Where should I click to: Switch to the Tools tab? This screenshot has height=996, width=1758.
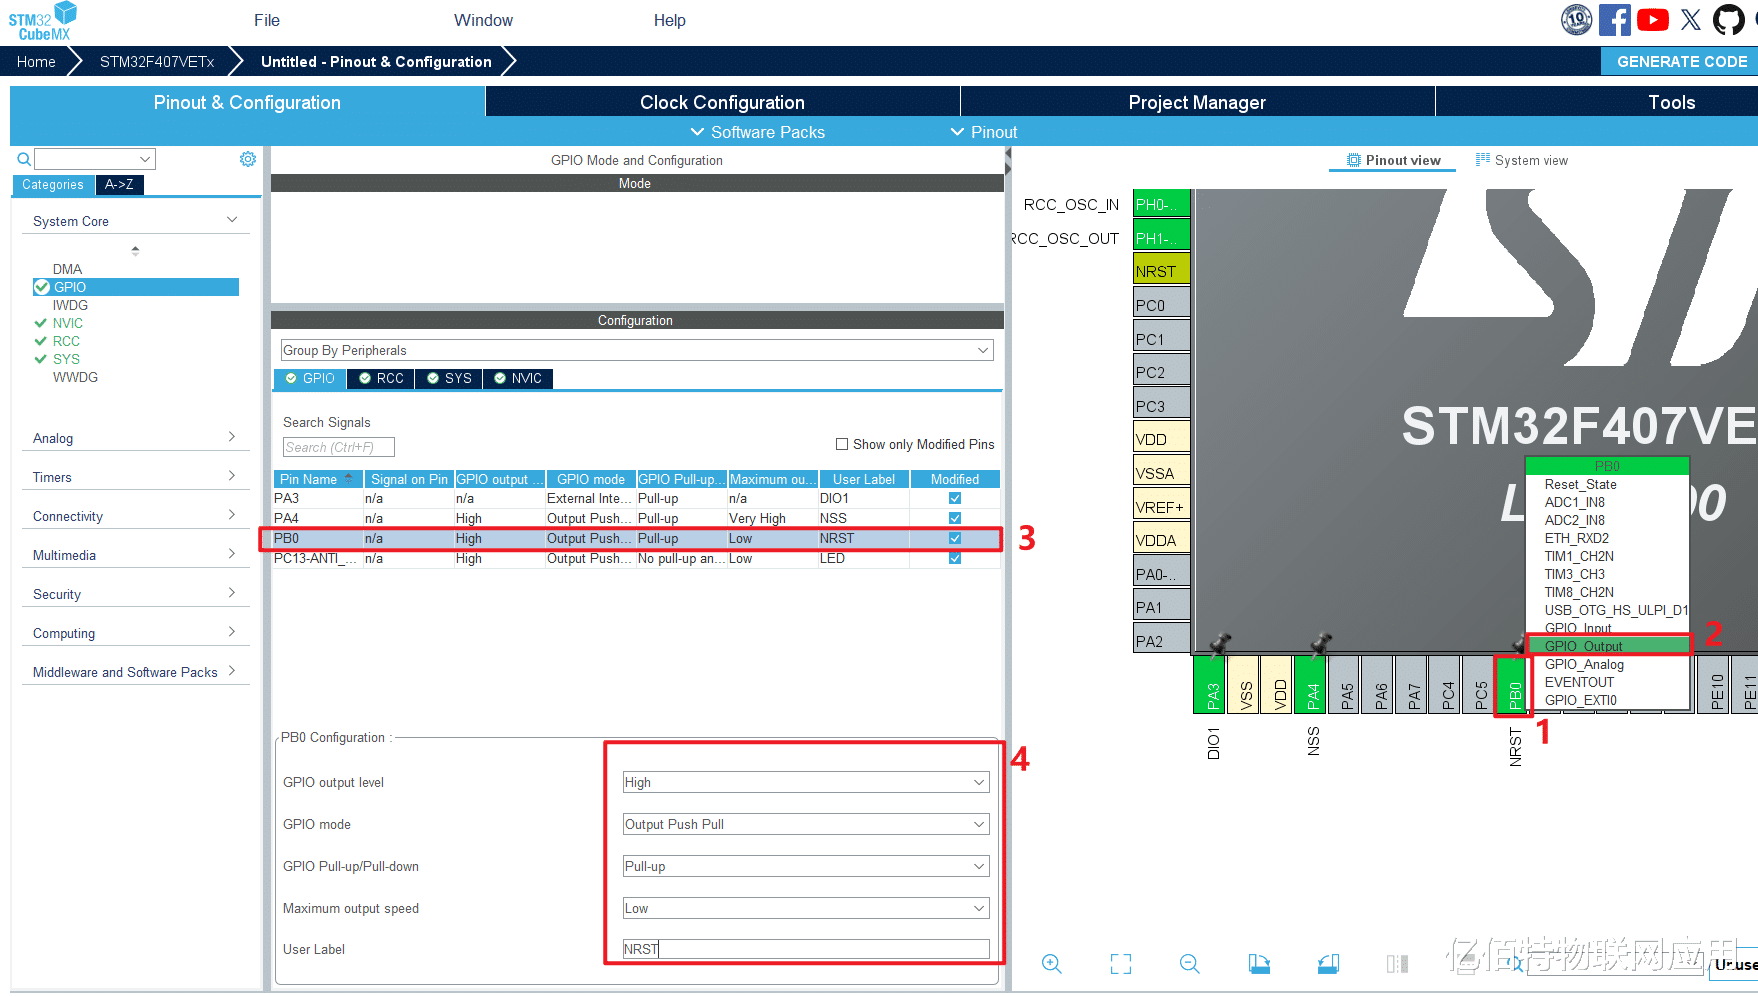[x=1672, y=102]
